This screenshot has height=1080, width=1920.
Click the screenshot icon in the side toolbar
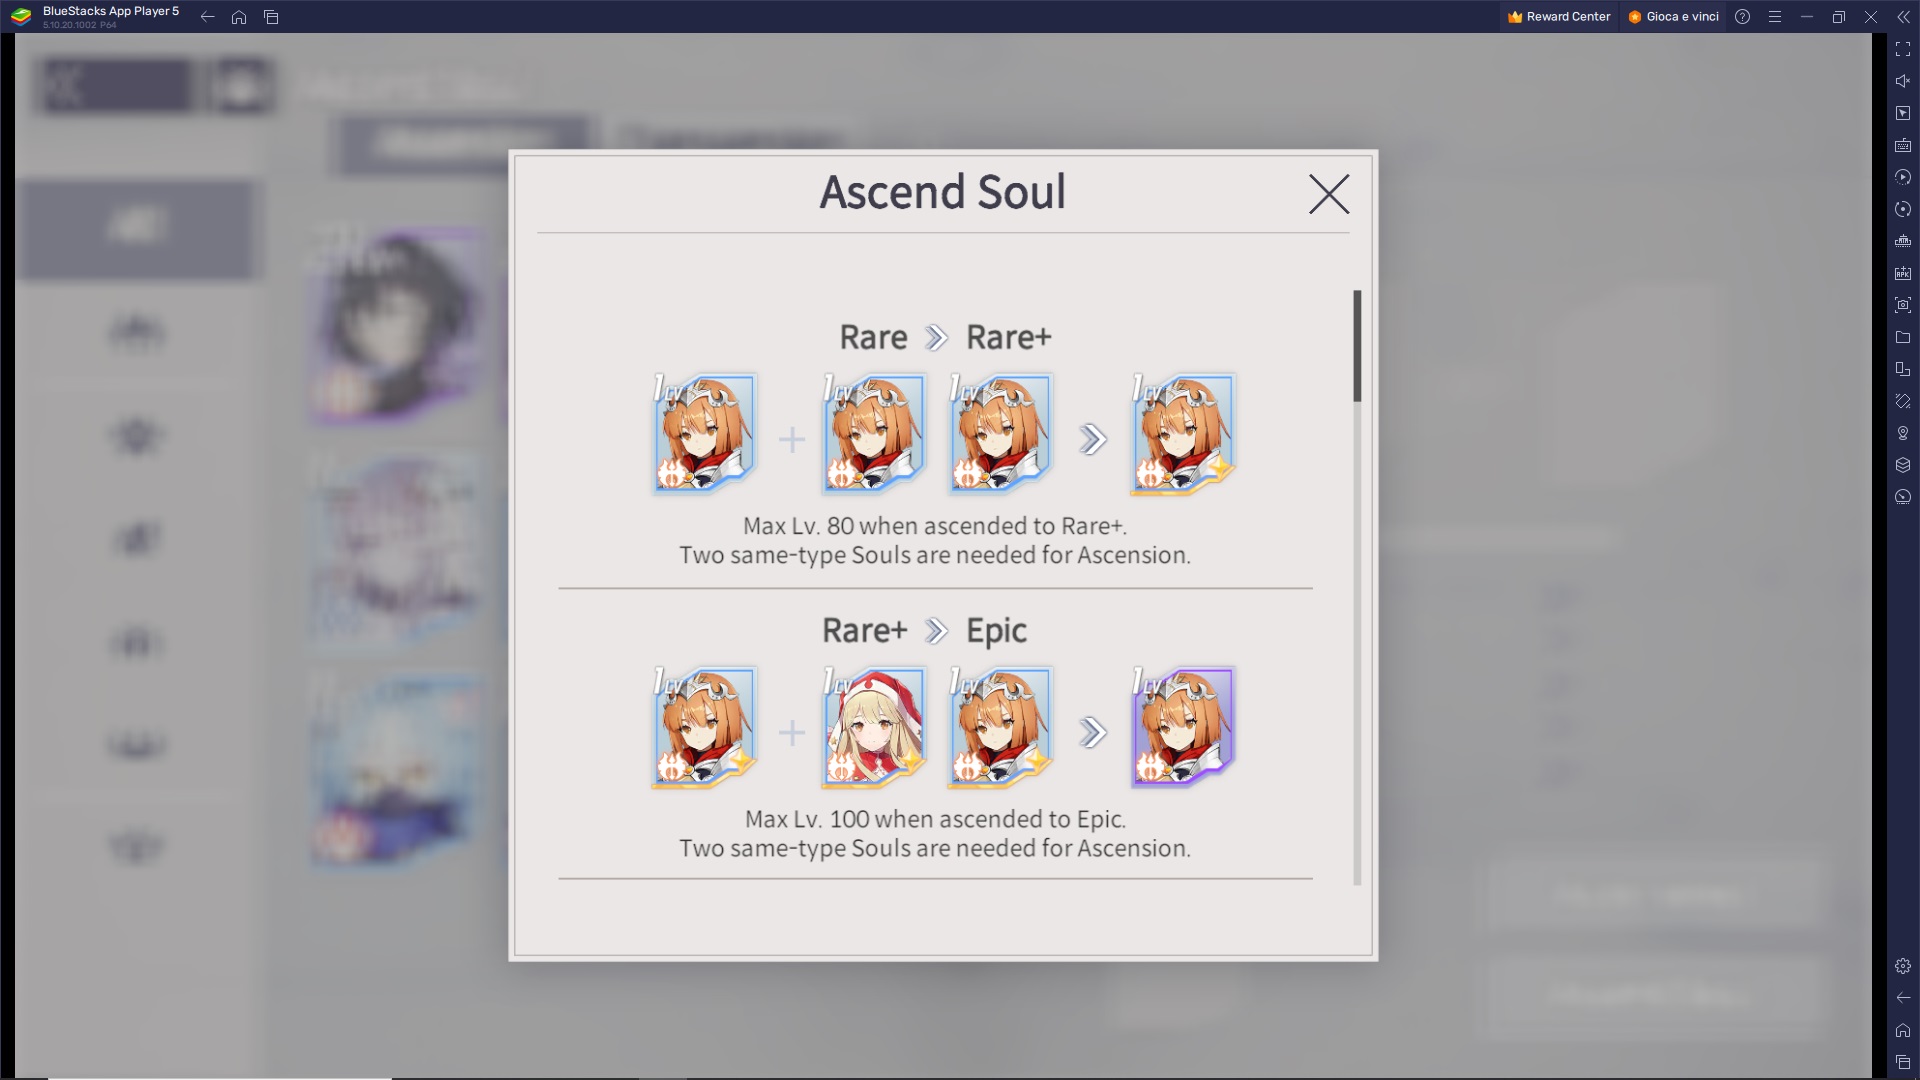click(x=1903, y=305)
